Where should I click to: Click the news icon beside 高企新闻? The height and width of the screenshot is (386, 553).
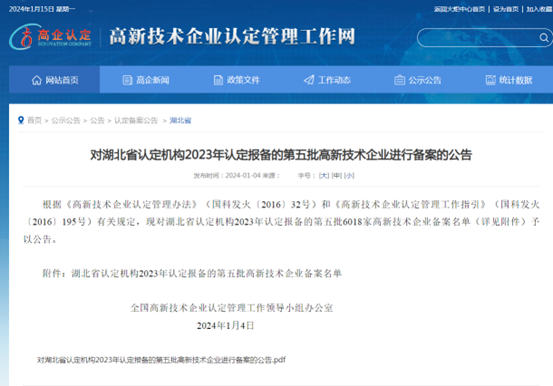pos(127,80)
